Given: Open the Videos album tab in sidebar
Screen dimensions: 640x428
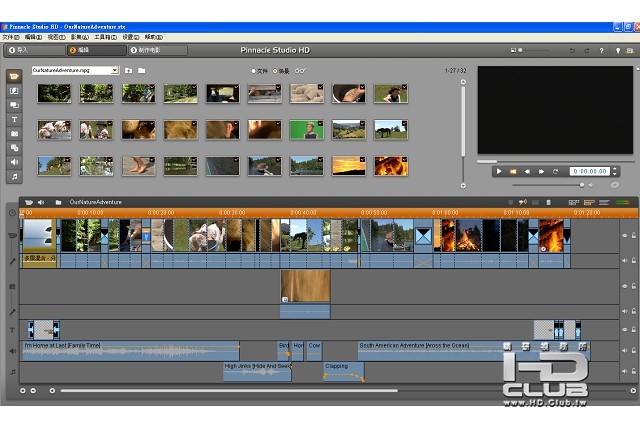Looking at the screenshot, I should pos(14,76).
